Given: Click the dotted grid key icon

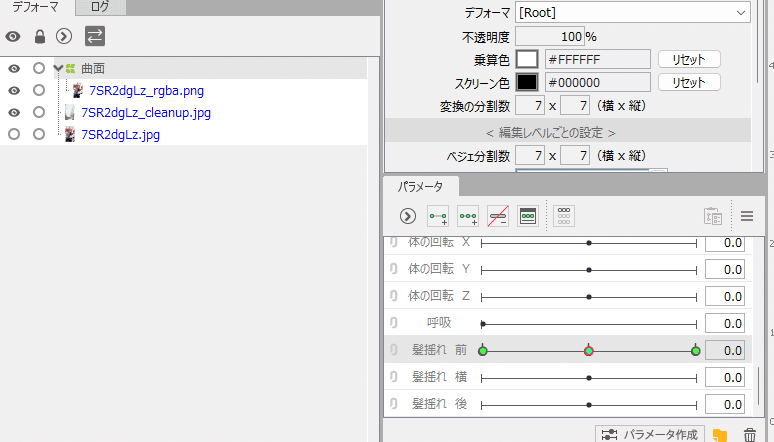Looking at the screenshot, I should pos(564,216).
